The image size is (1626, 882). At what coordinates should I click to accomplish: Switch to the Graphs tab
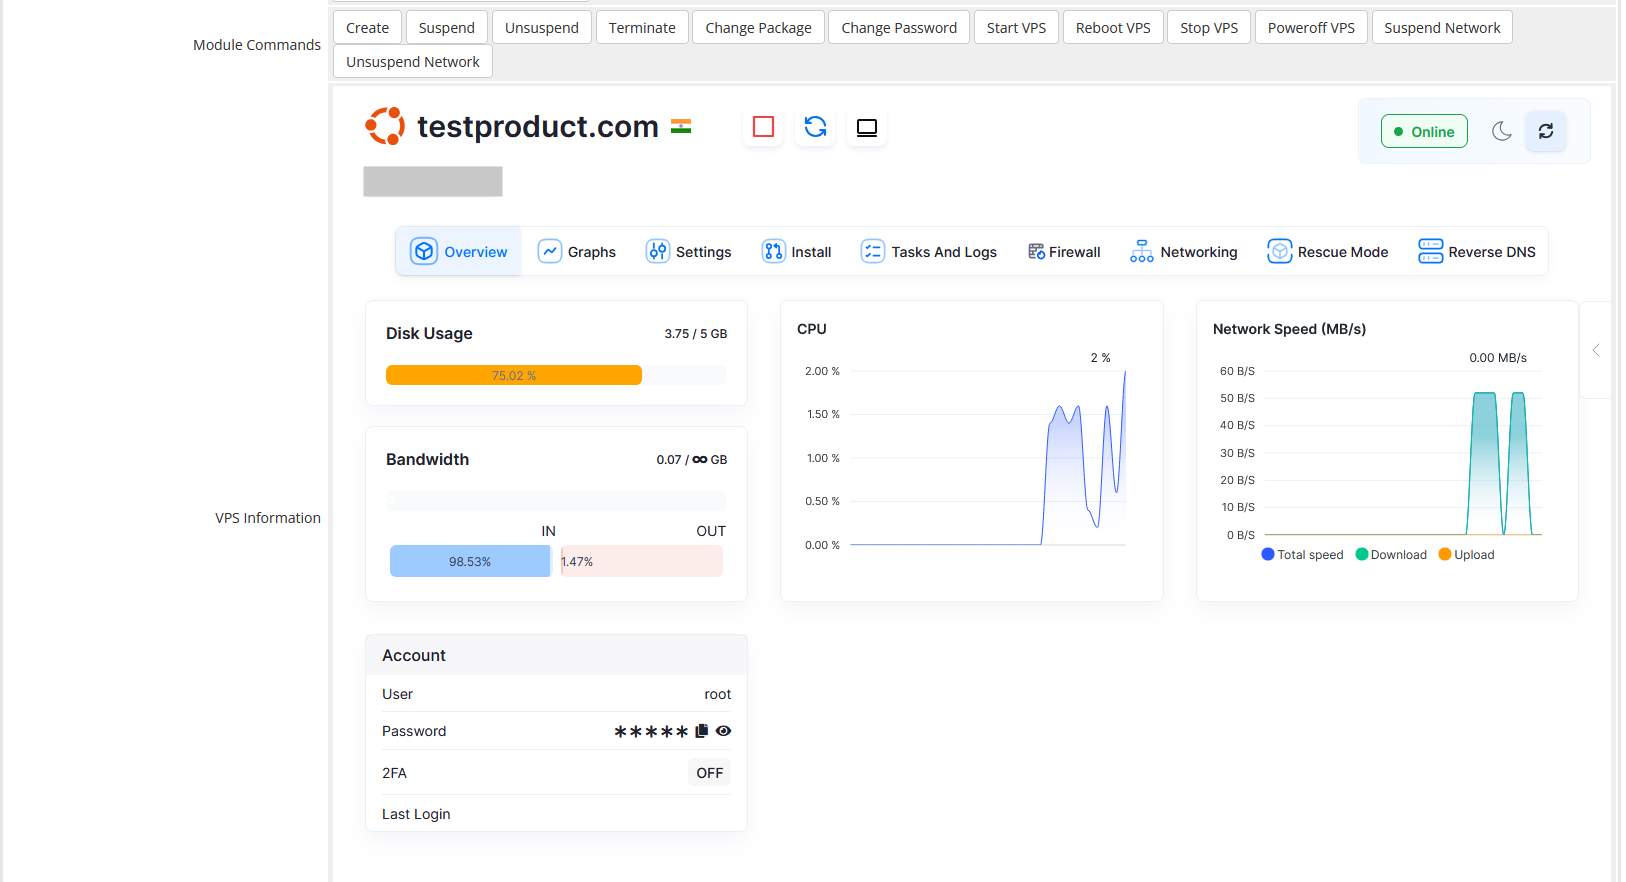(x=577, y=252)
